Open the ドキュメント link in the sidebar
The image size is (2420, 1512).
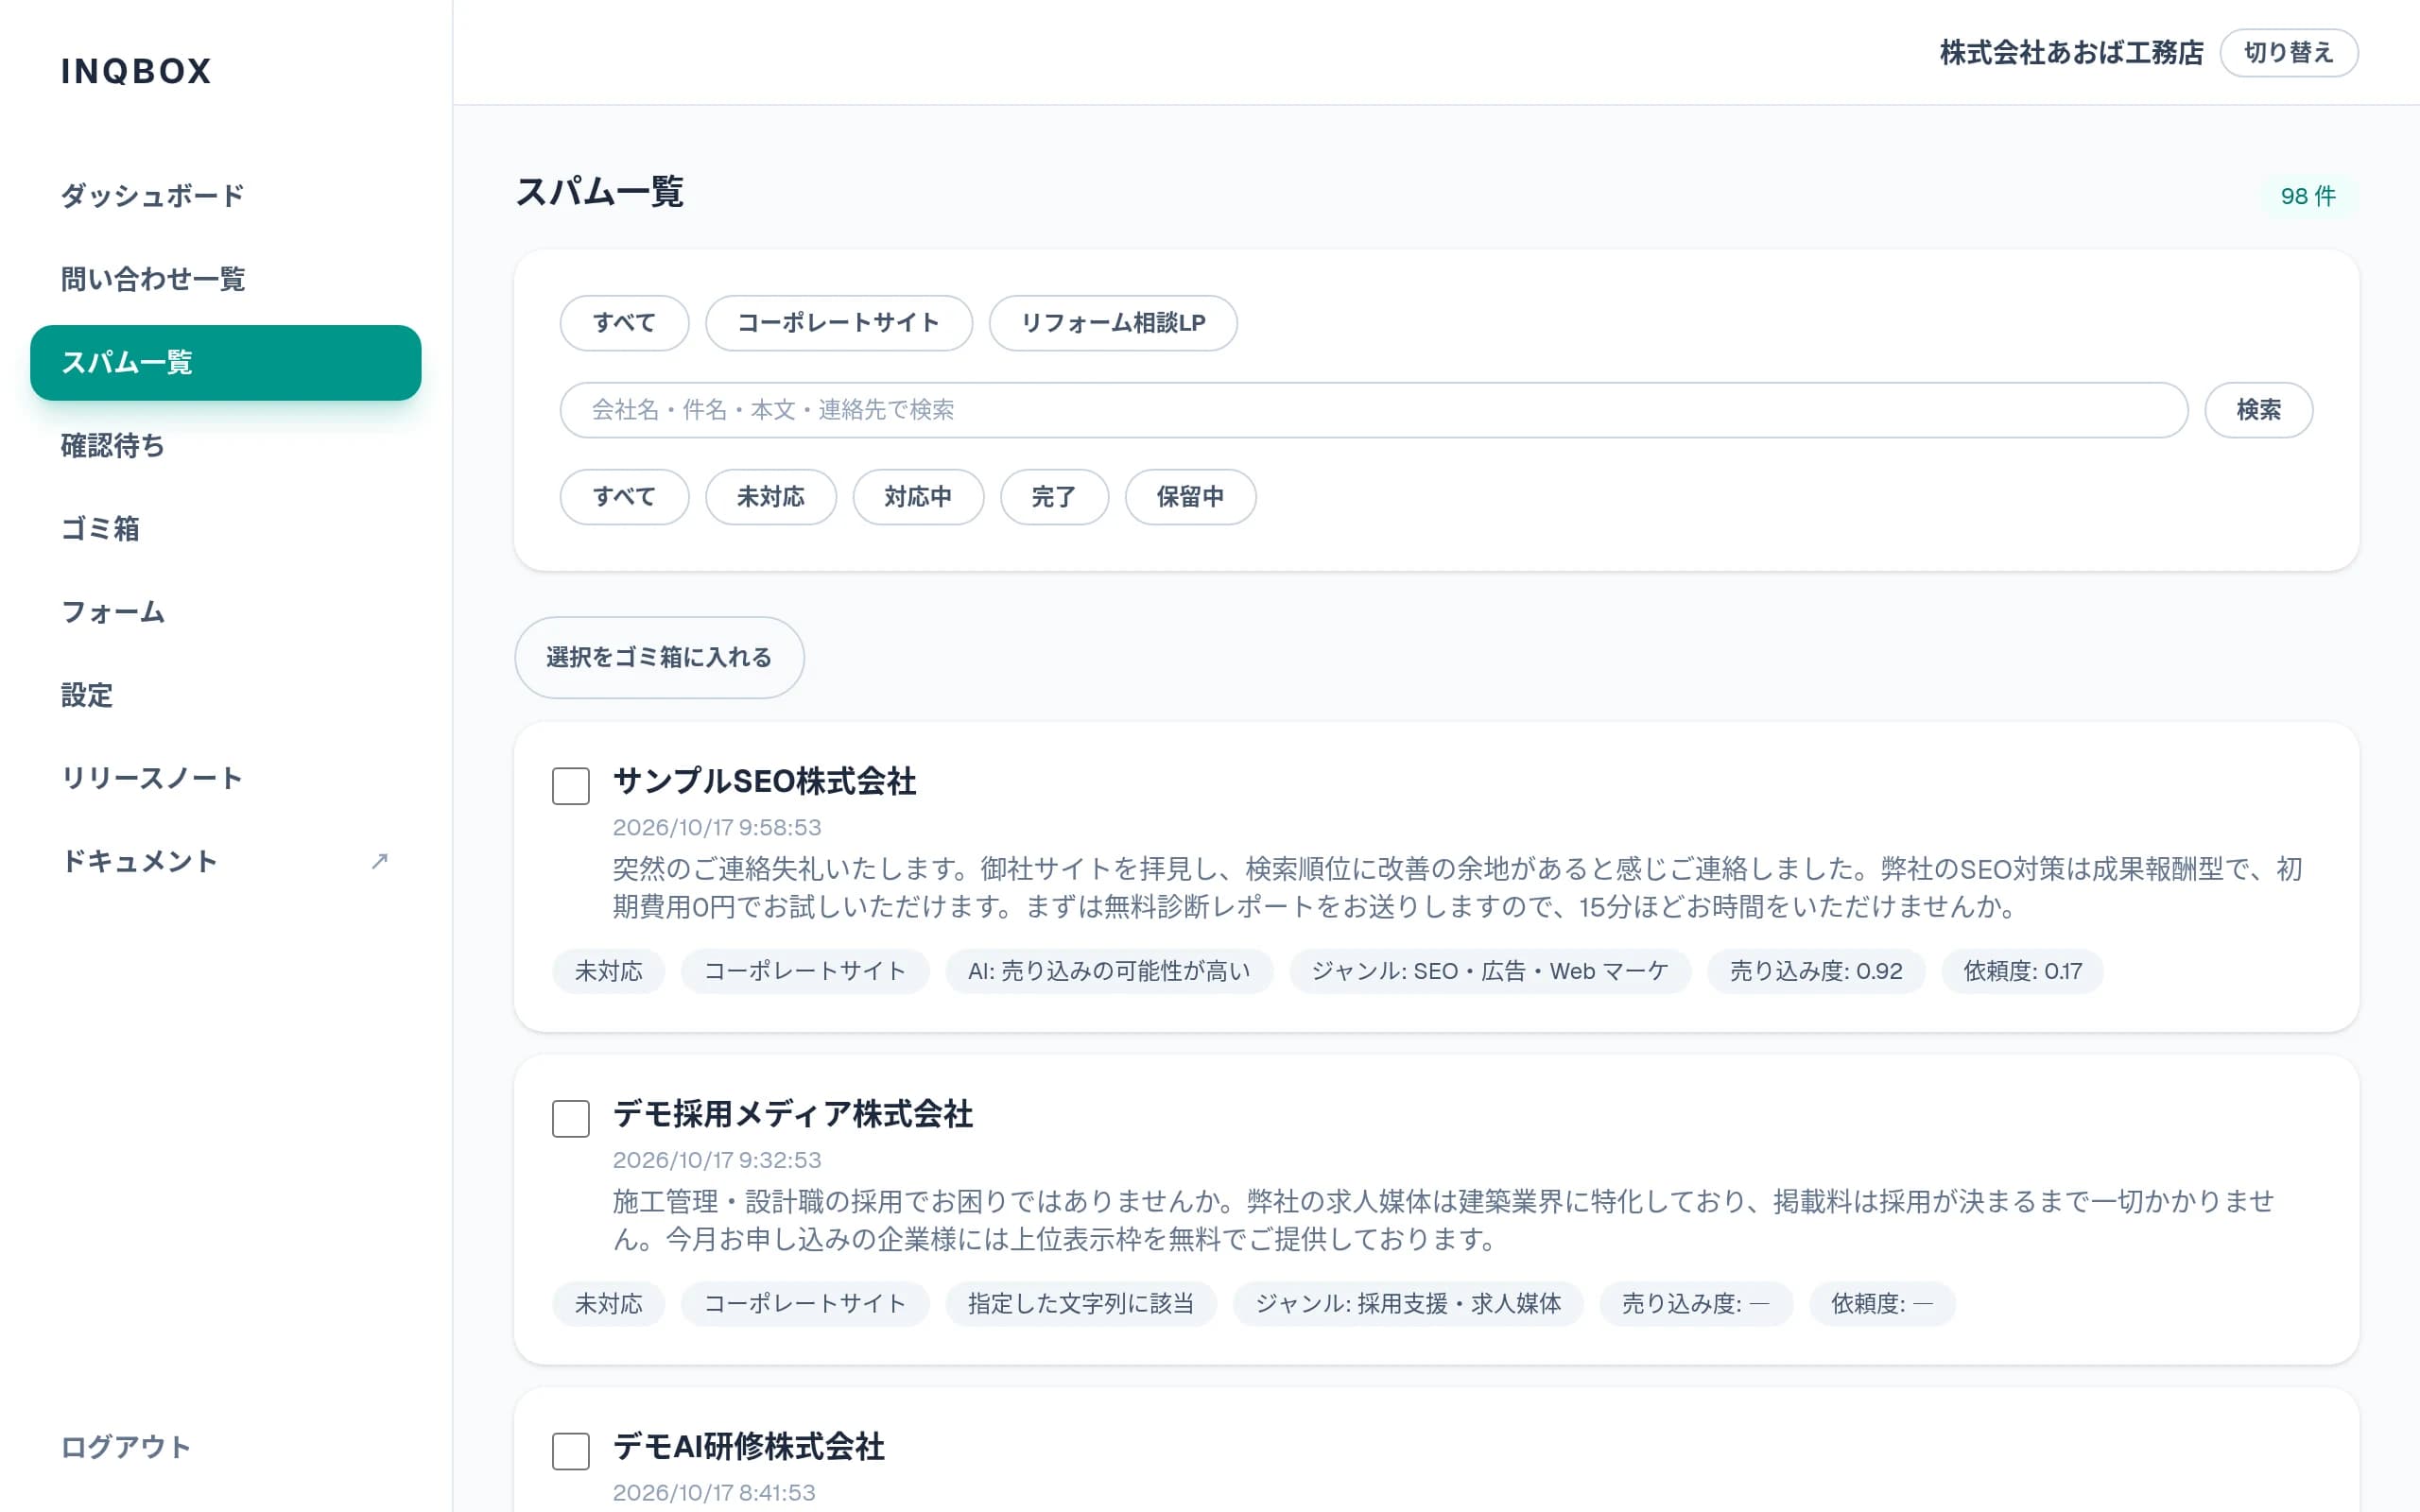(226, 861)
